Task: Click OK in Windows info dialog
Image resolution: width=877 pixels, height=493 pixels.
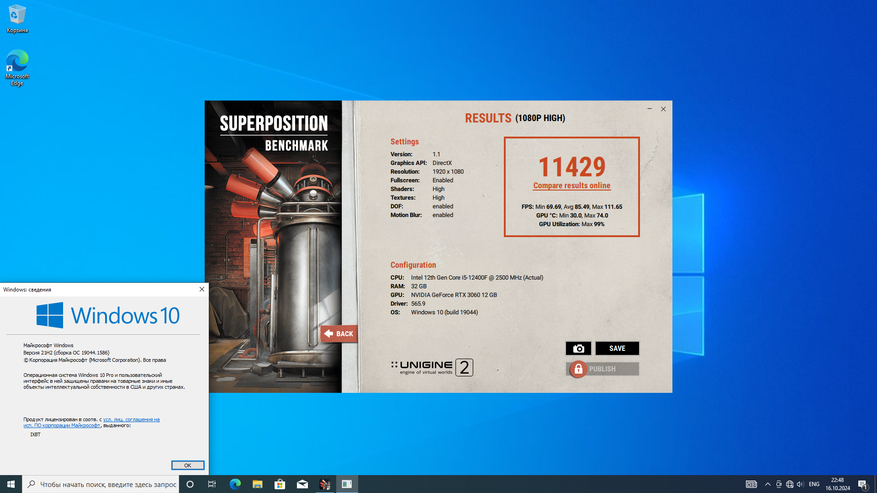Action: (187, 465)
